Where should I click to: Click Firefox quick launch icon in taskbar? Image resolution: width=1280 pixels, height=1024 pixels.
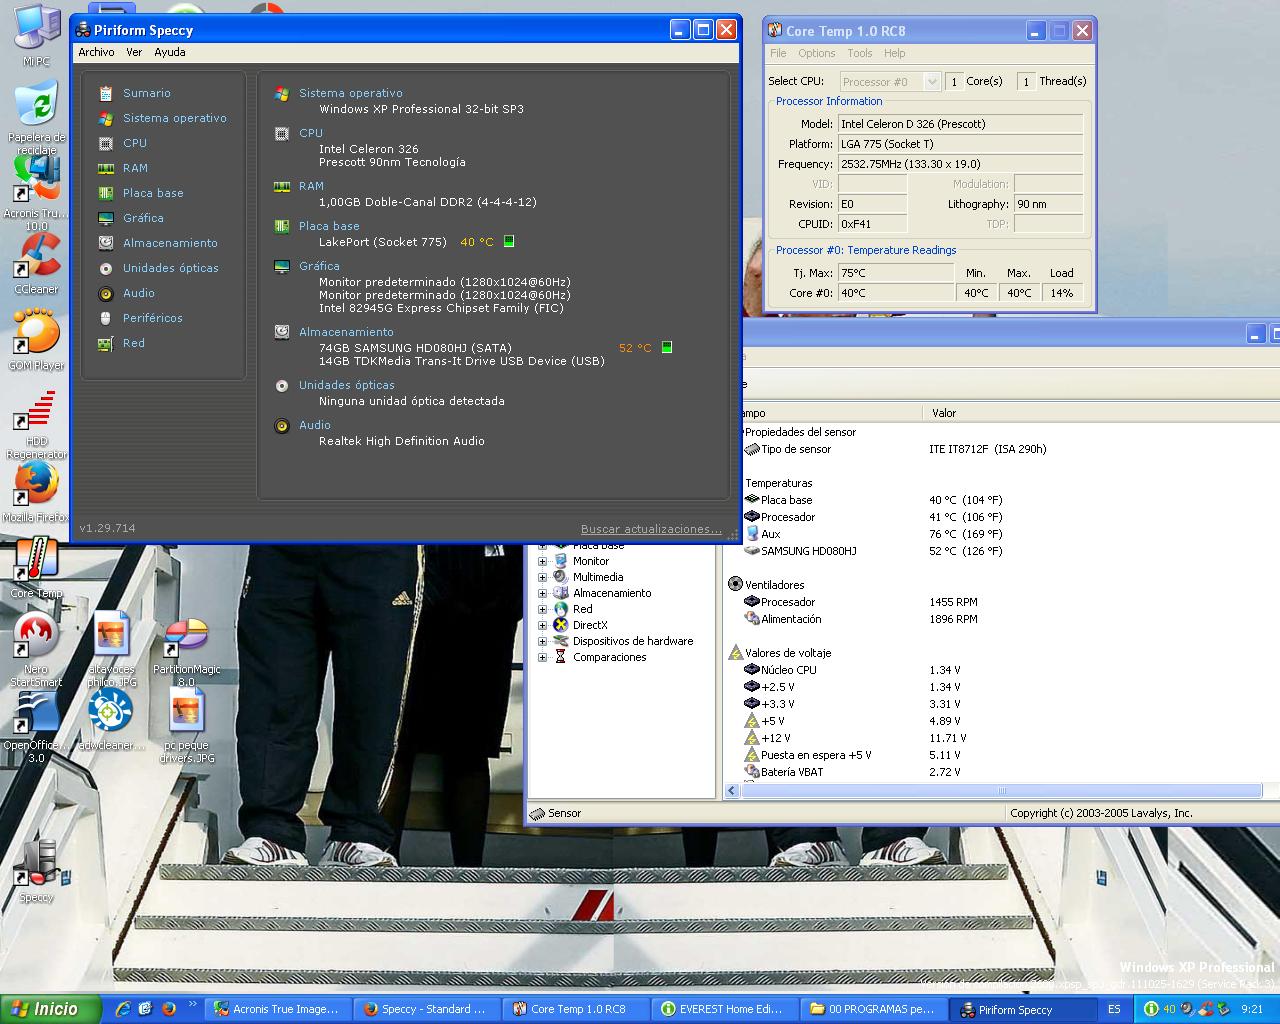click(168, 1009)
